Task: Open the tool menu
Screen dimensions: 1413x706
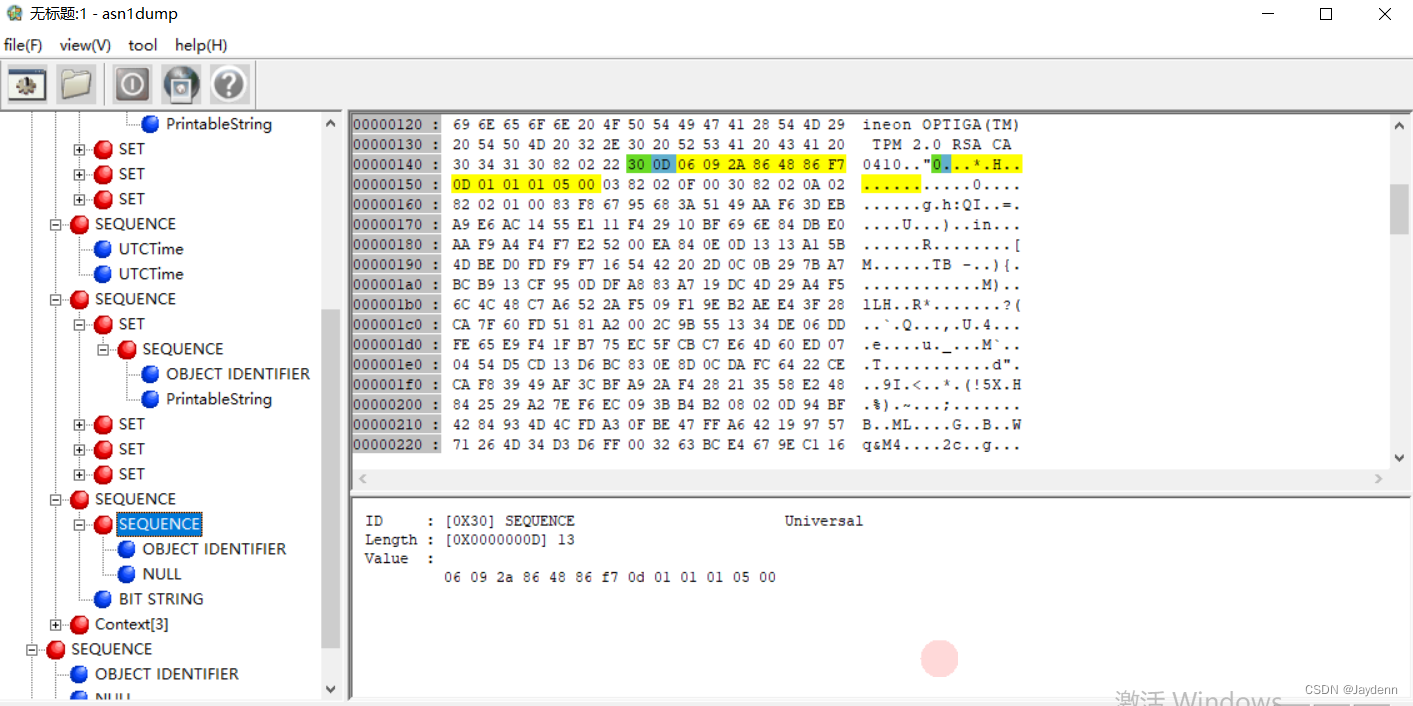Action: 142,45
